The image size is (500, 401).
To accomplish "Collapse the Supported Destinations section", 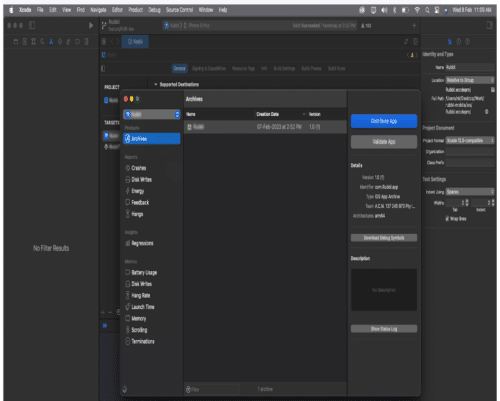I will [155, 84].
